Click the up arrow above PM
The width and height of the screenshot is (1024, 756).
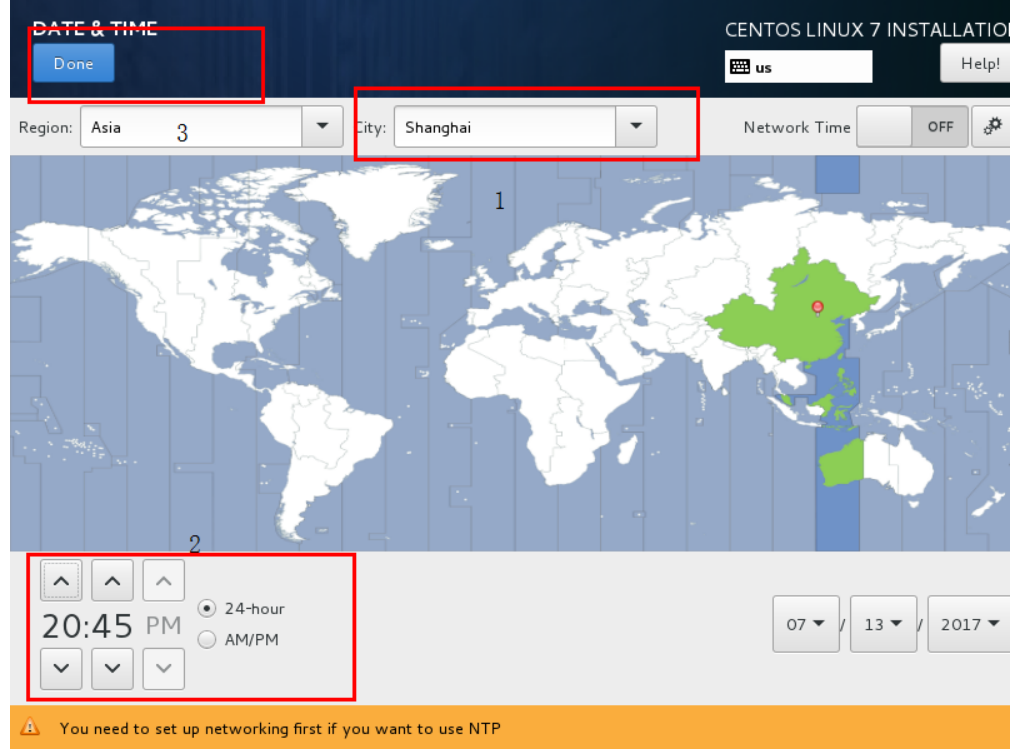coord(164,580)
